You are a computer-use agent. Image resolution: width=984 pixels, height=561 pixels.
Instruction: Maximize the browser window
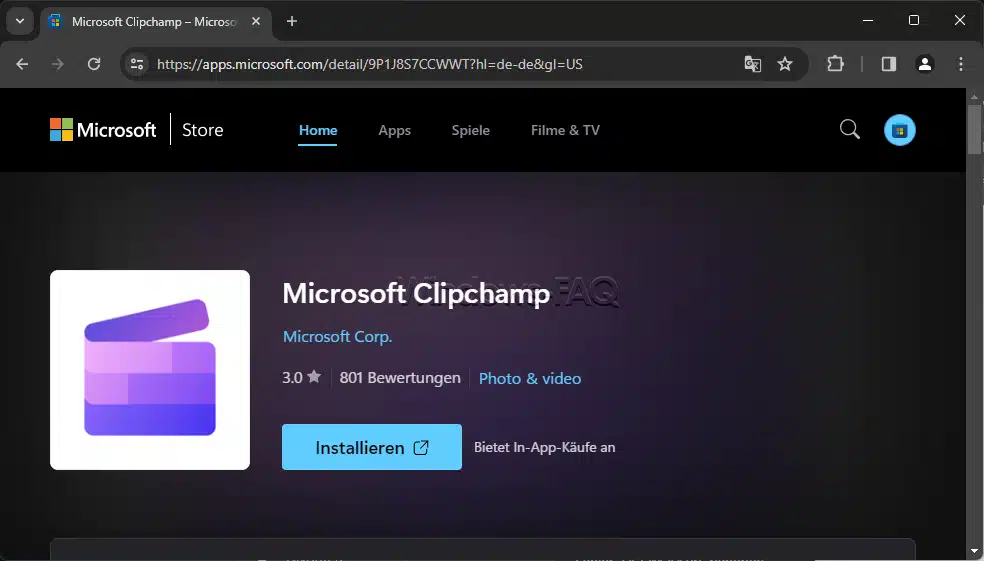coord(914,20)
